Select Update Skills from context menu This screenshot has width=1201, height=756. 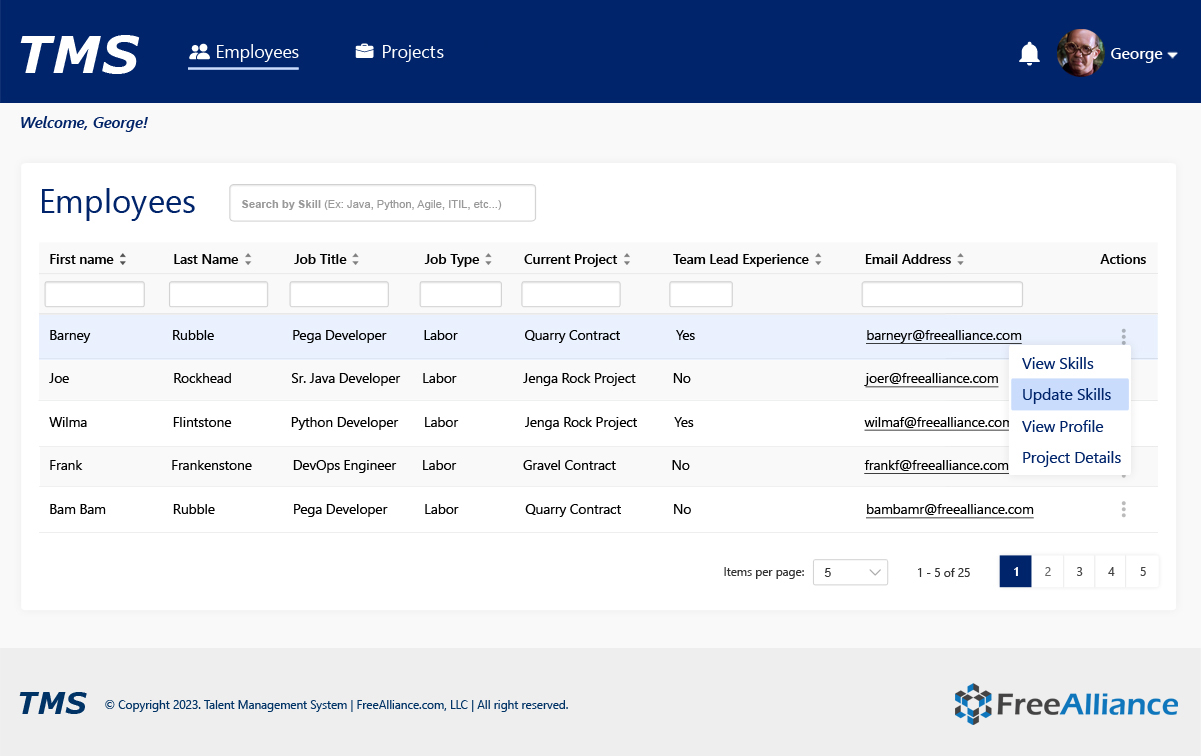click(x=1066, y=395)
